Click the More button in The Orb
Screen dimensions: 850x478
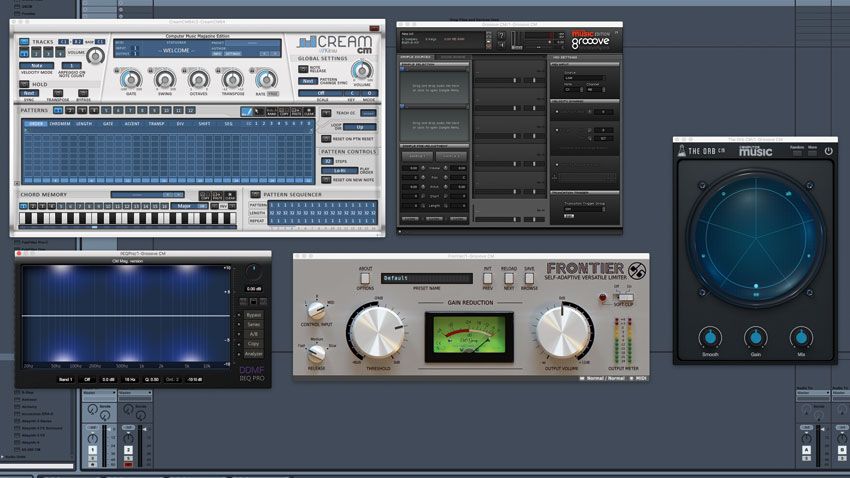pos(812,151)
